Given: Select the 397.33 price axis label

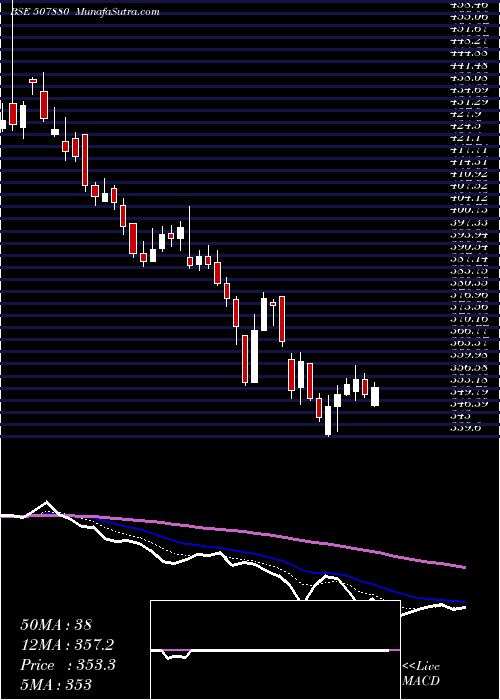Looking at the screenshot, I should point(469,222).
